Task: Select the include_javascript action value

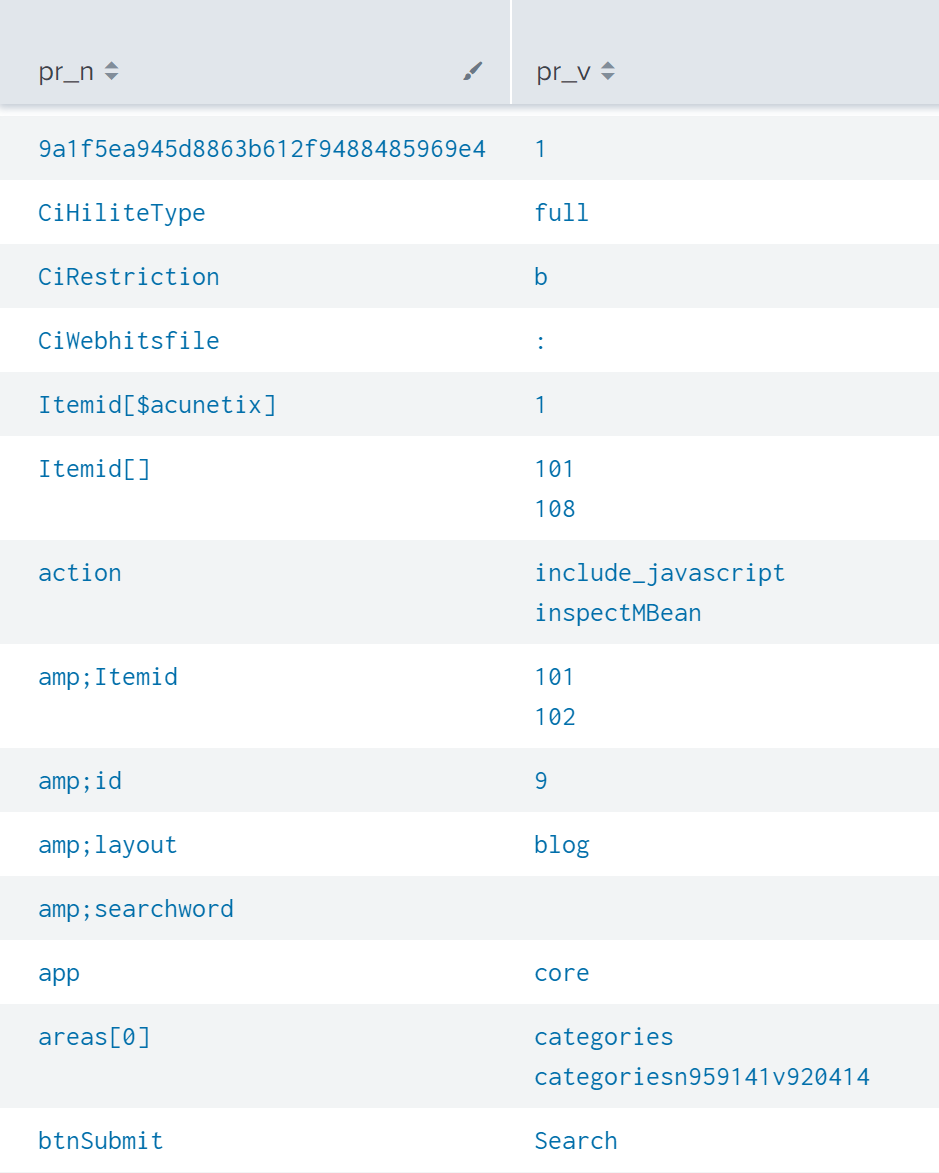Action: point(660,573)
